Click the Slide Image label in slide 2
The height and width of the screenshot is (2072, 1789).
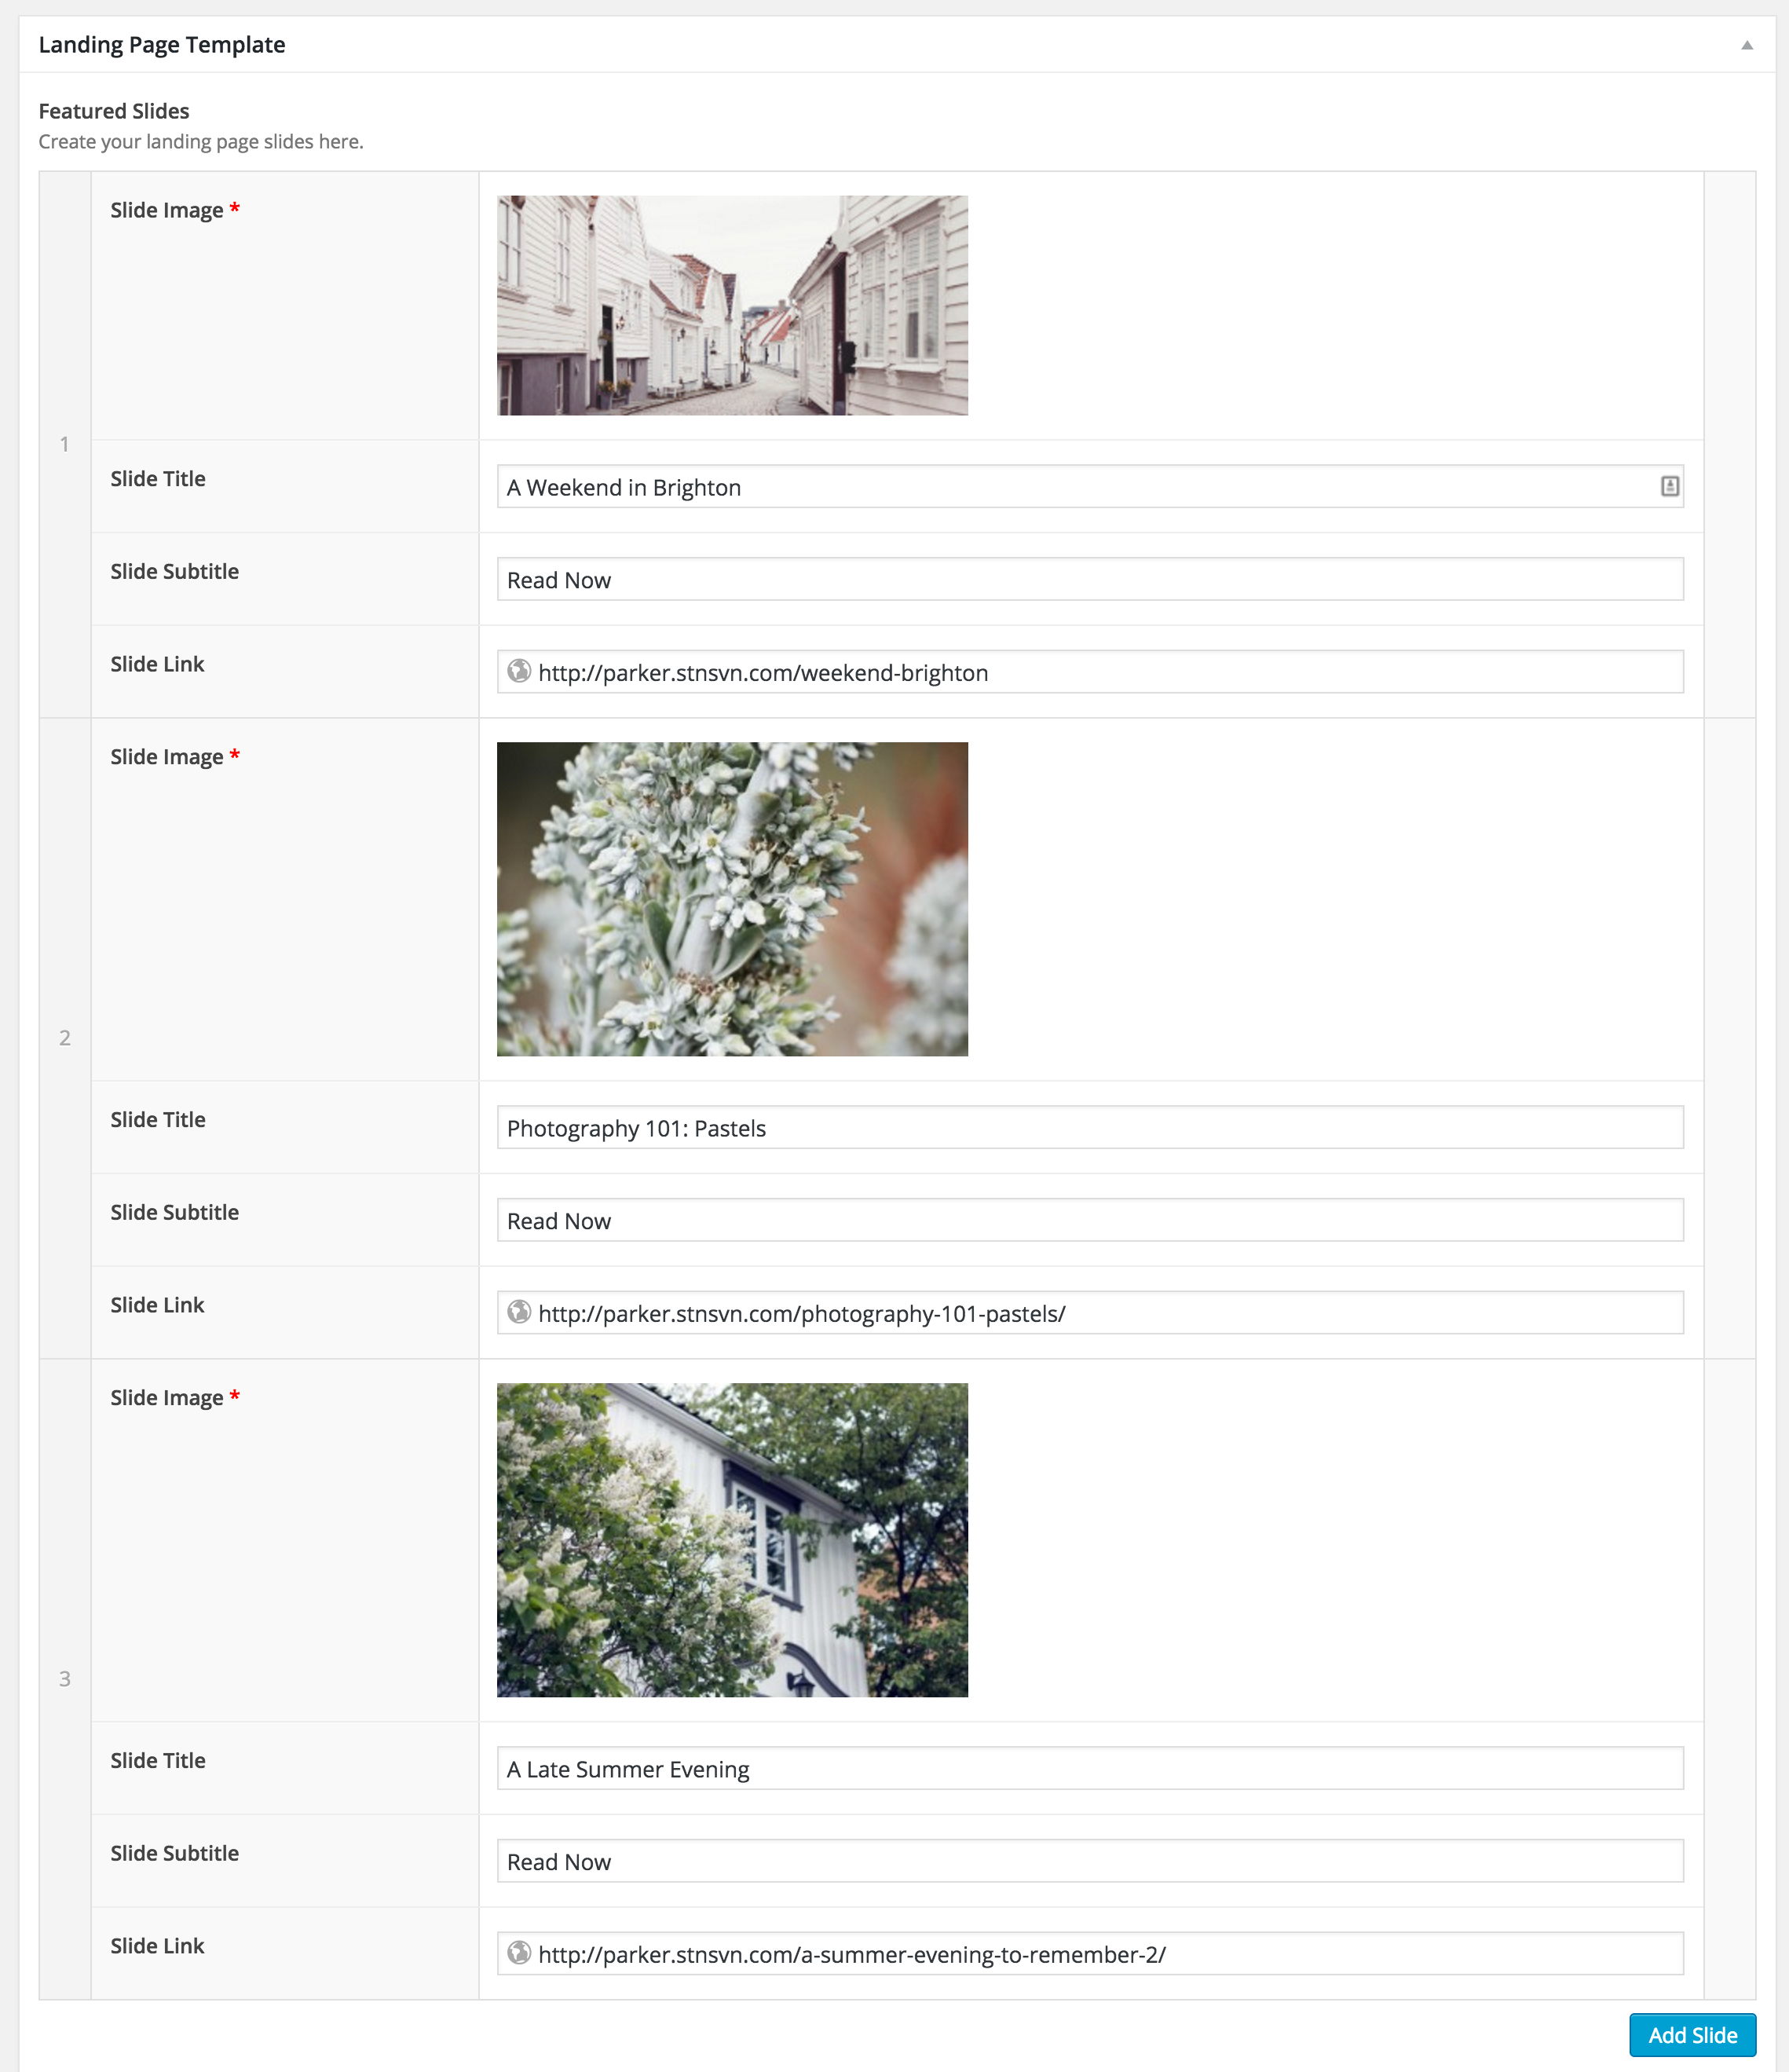pos(175,757)
